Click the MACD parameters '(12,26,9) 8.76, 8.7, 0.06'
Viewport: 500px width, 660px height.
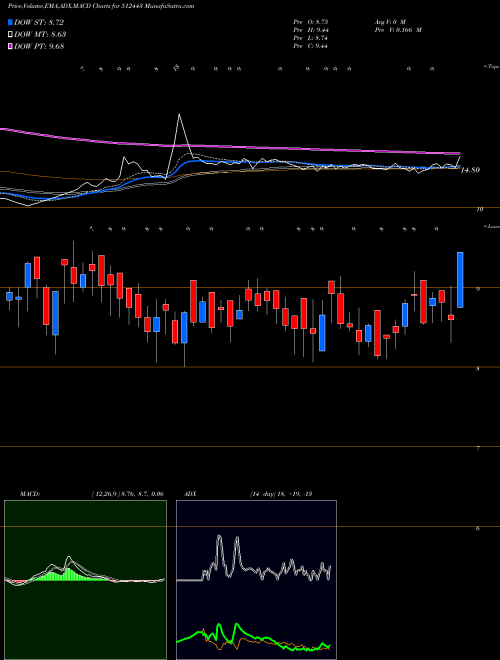point(128,494)
